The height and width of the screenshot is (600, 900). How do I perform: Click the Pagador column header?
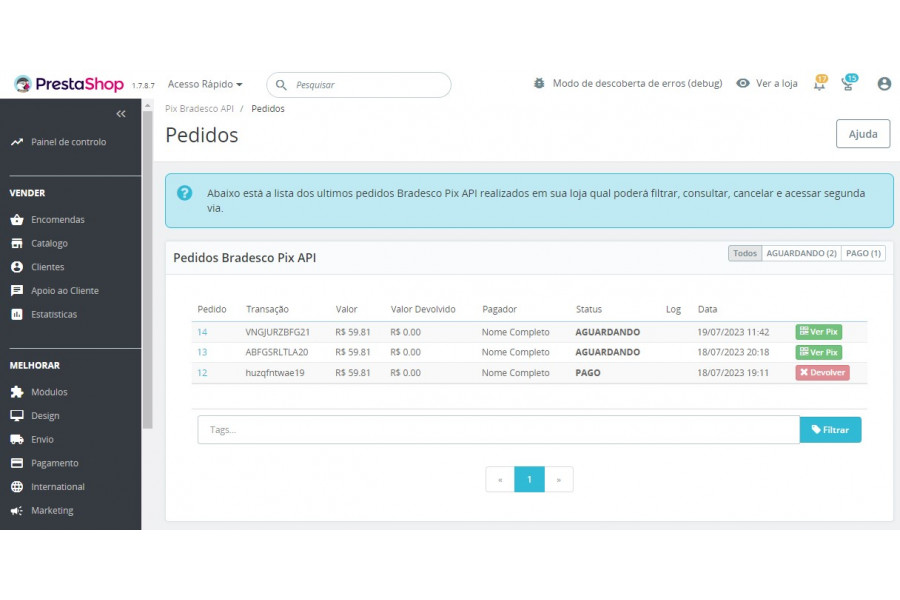click(x=499, y=309)
